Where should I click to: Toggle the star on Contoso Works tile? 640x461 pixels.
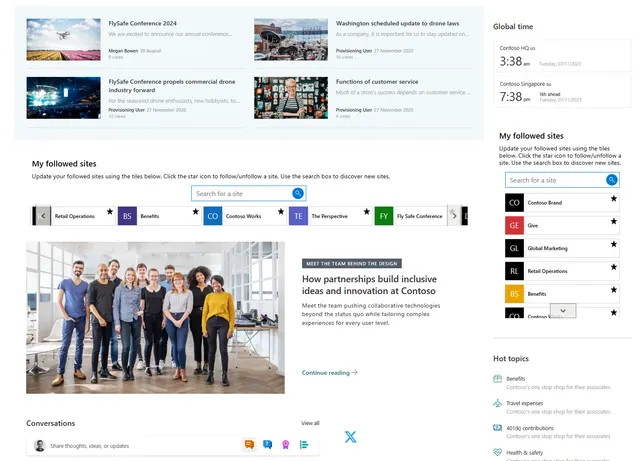click(x=281, y=212)
